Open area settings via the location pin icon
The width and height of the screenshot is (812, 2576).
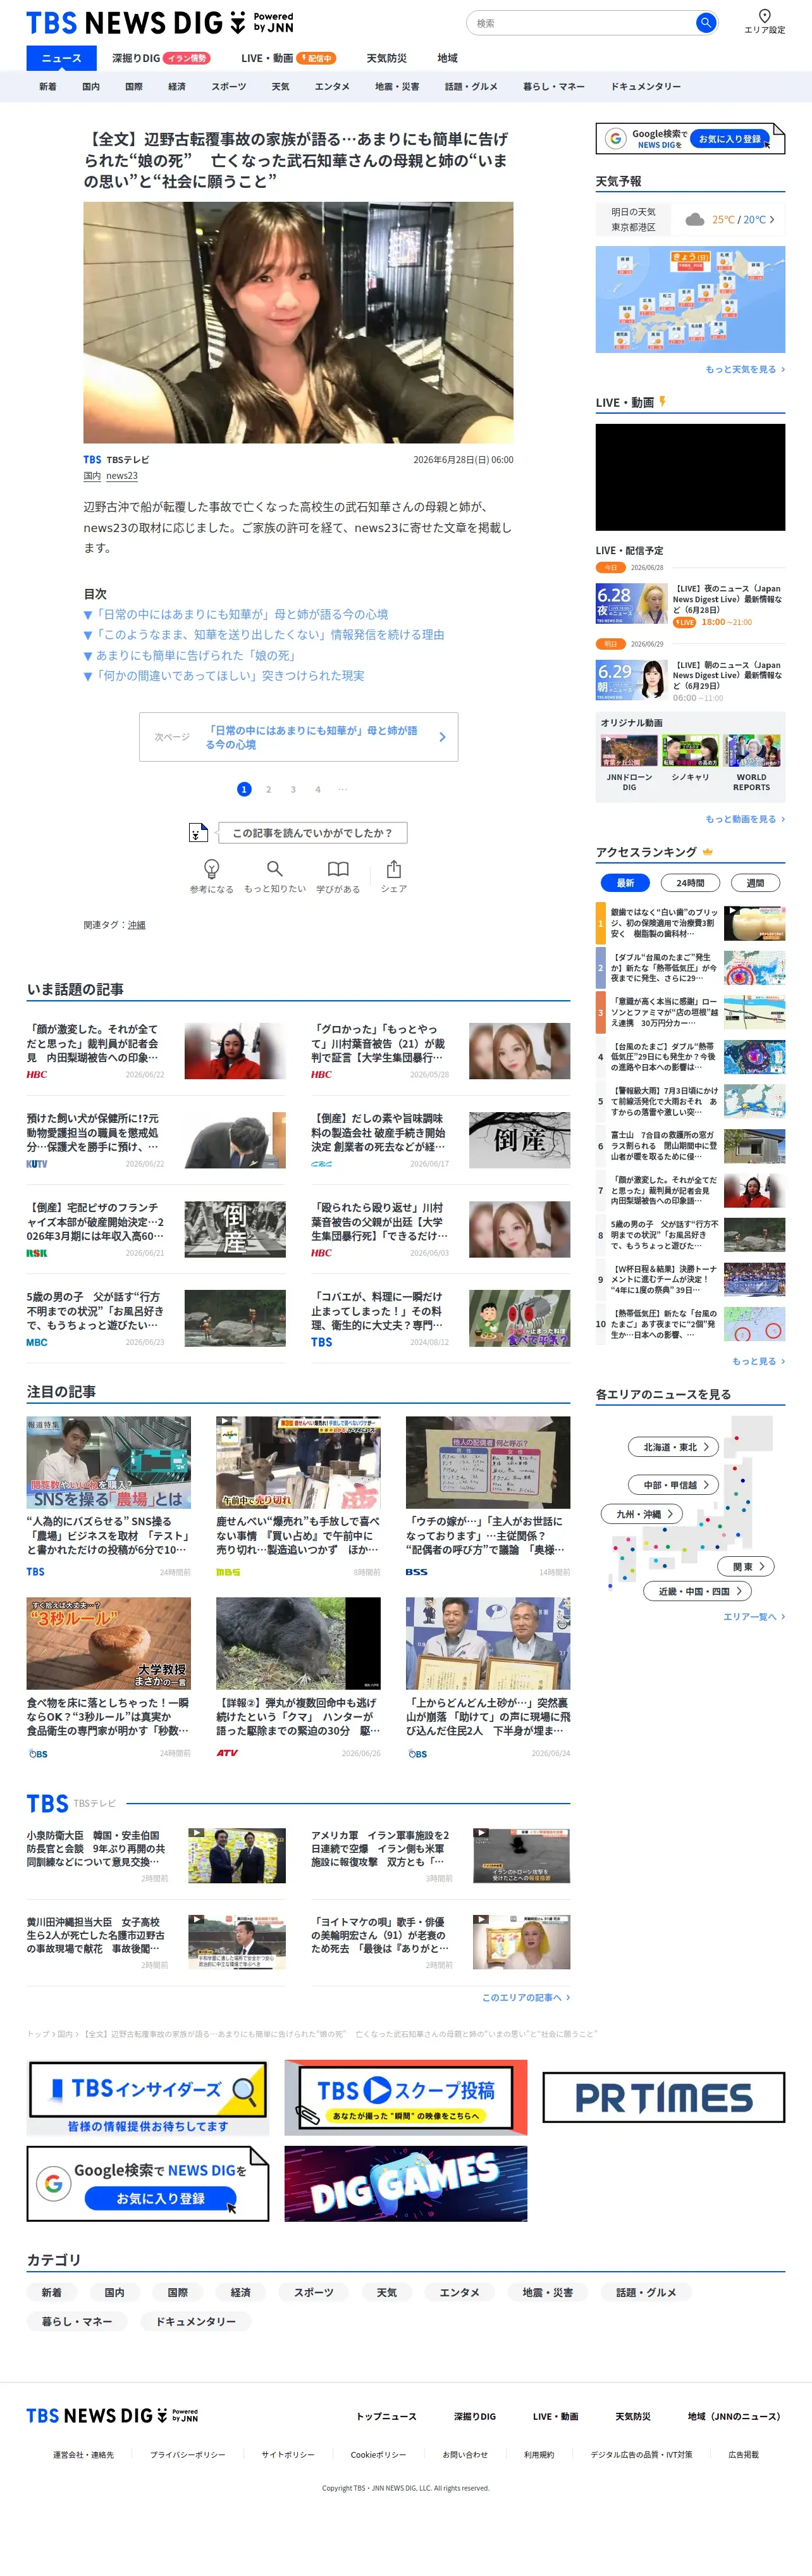click(764, 16)
